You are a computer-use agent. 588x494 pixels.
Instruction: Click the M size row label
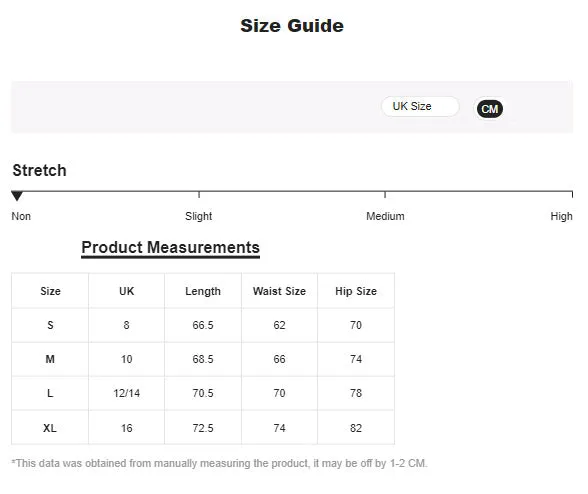pos(50,359)
